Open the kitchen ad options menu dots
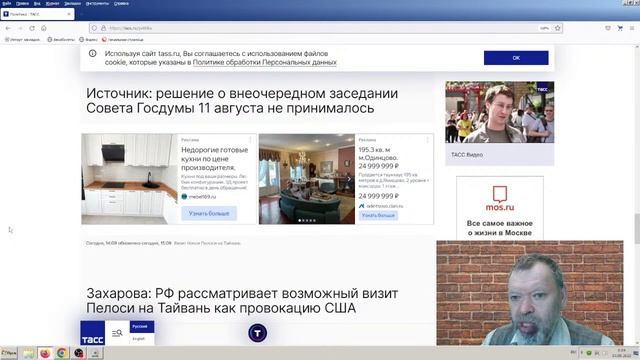This screenshot has height=360, width=640. tap(250, 140)
